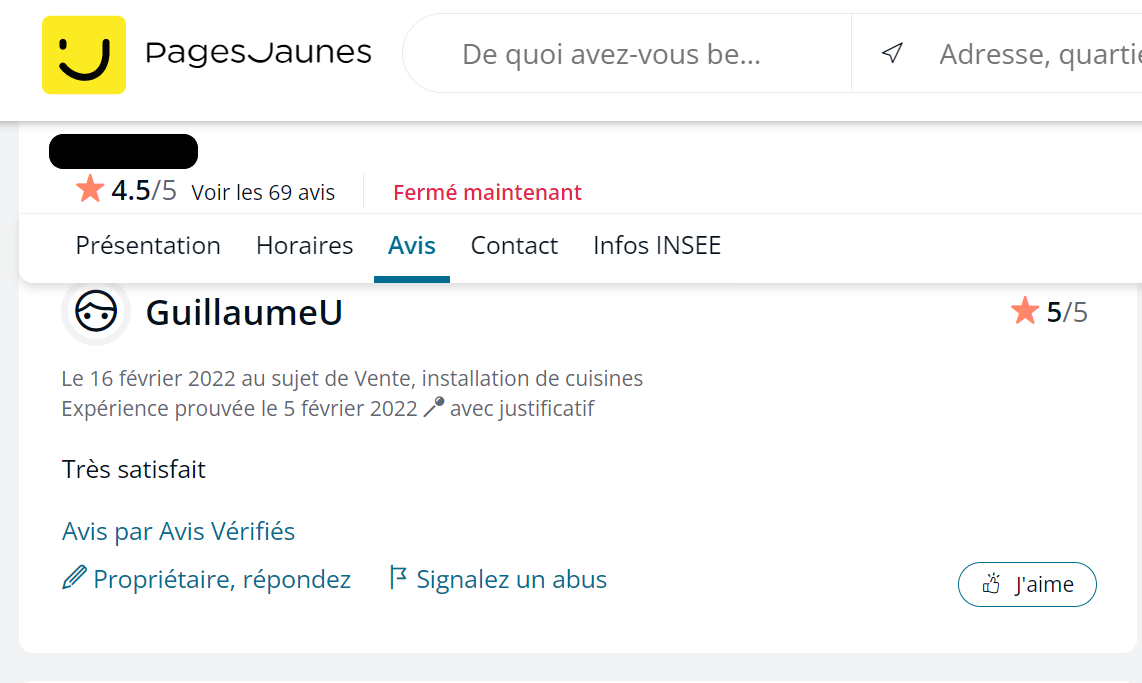Click GuillaumeU's reviewer avatar icon
Screen dimensions: 1142x683
click(x=96, y=312)
